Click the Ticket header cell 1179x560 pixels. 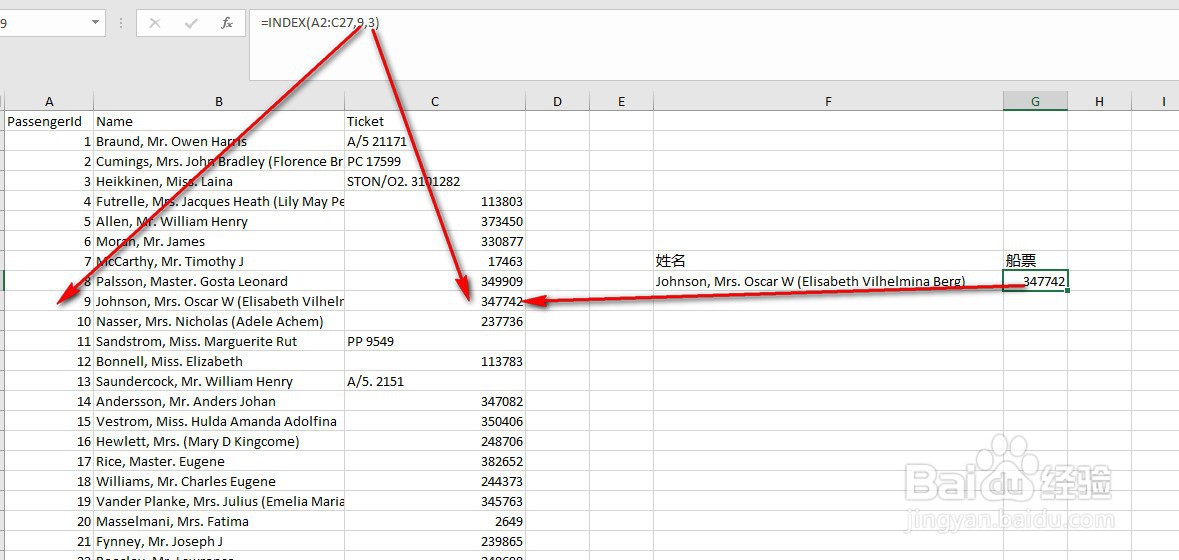[435, 121]
